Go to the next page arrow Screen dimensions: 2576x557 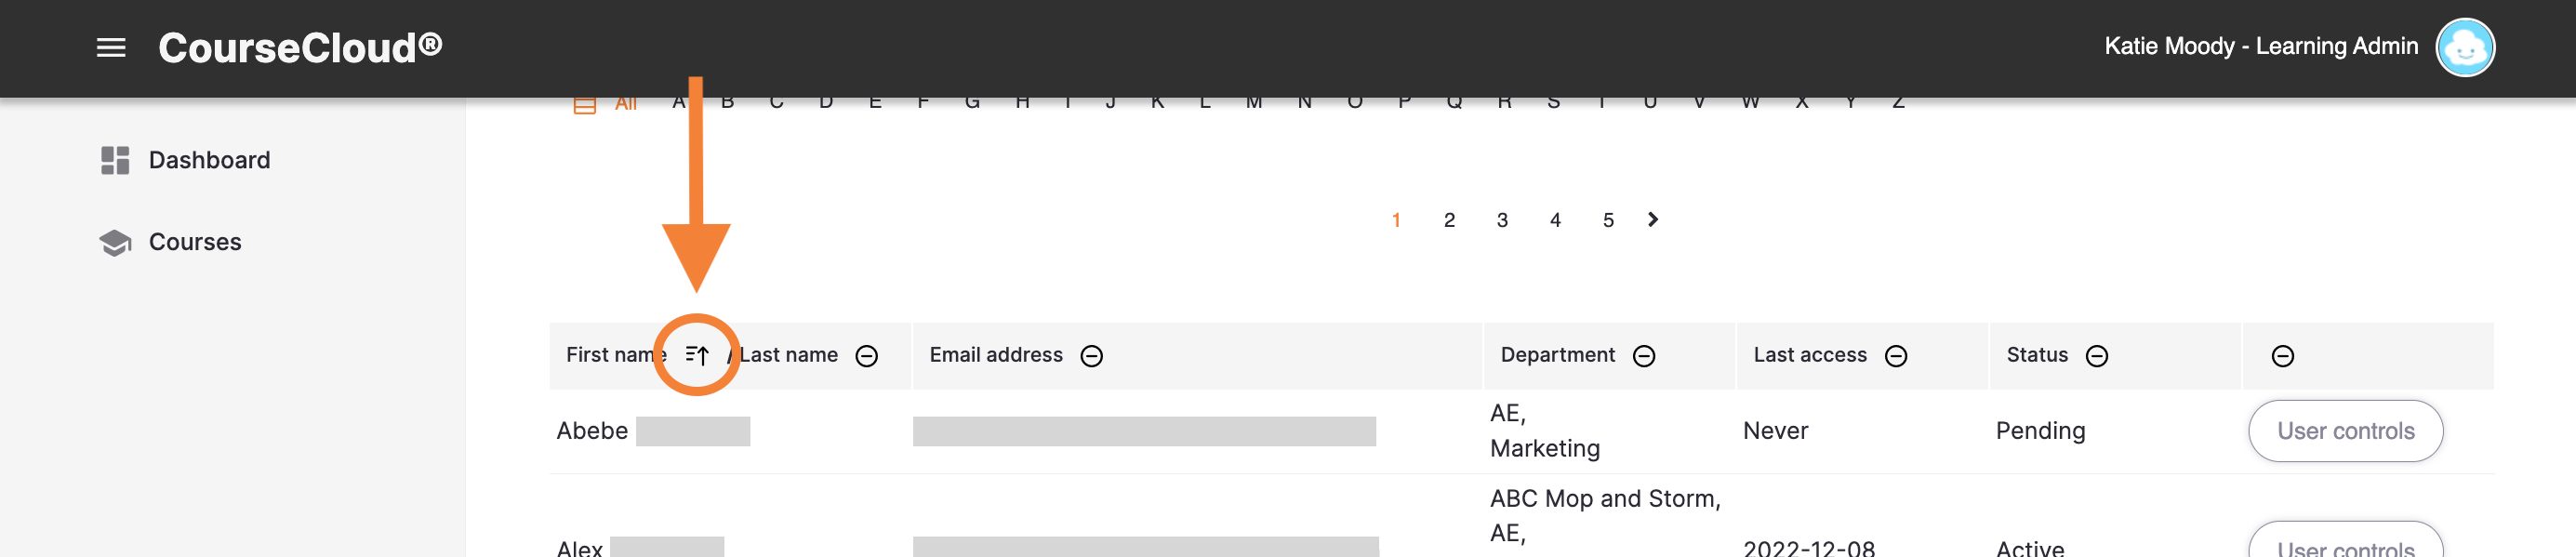coord(1653,220)
